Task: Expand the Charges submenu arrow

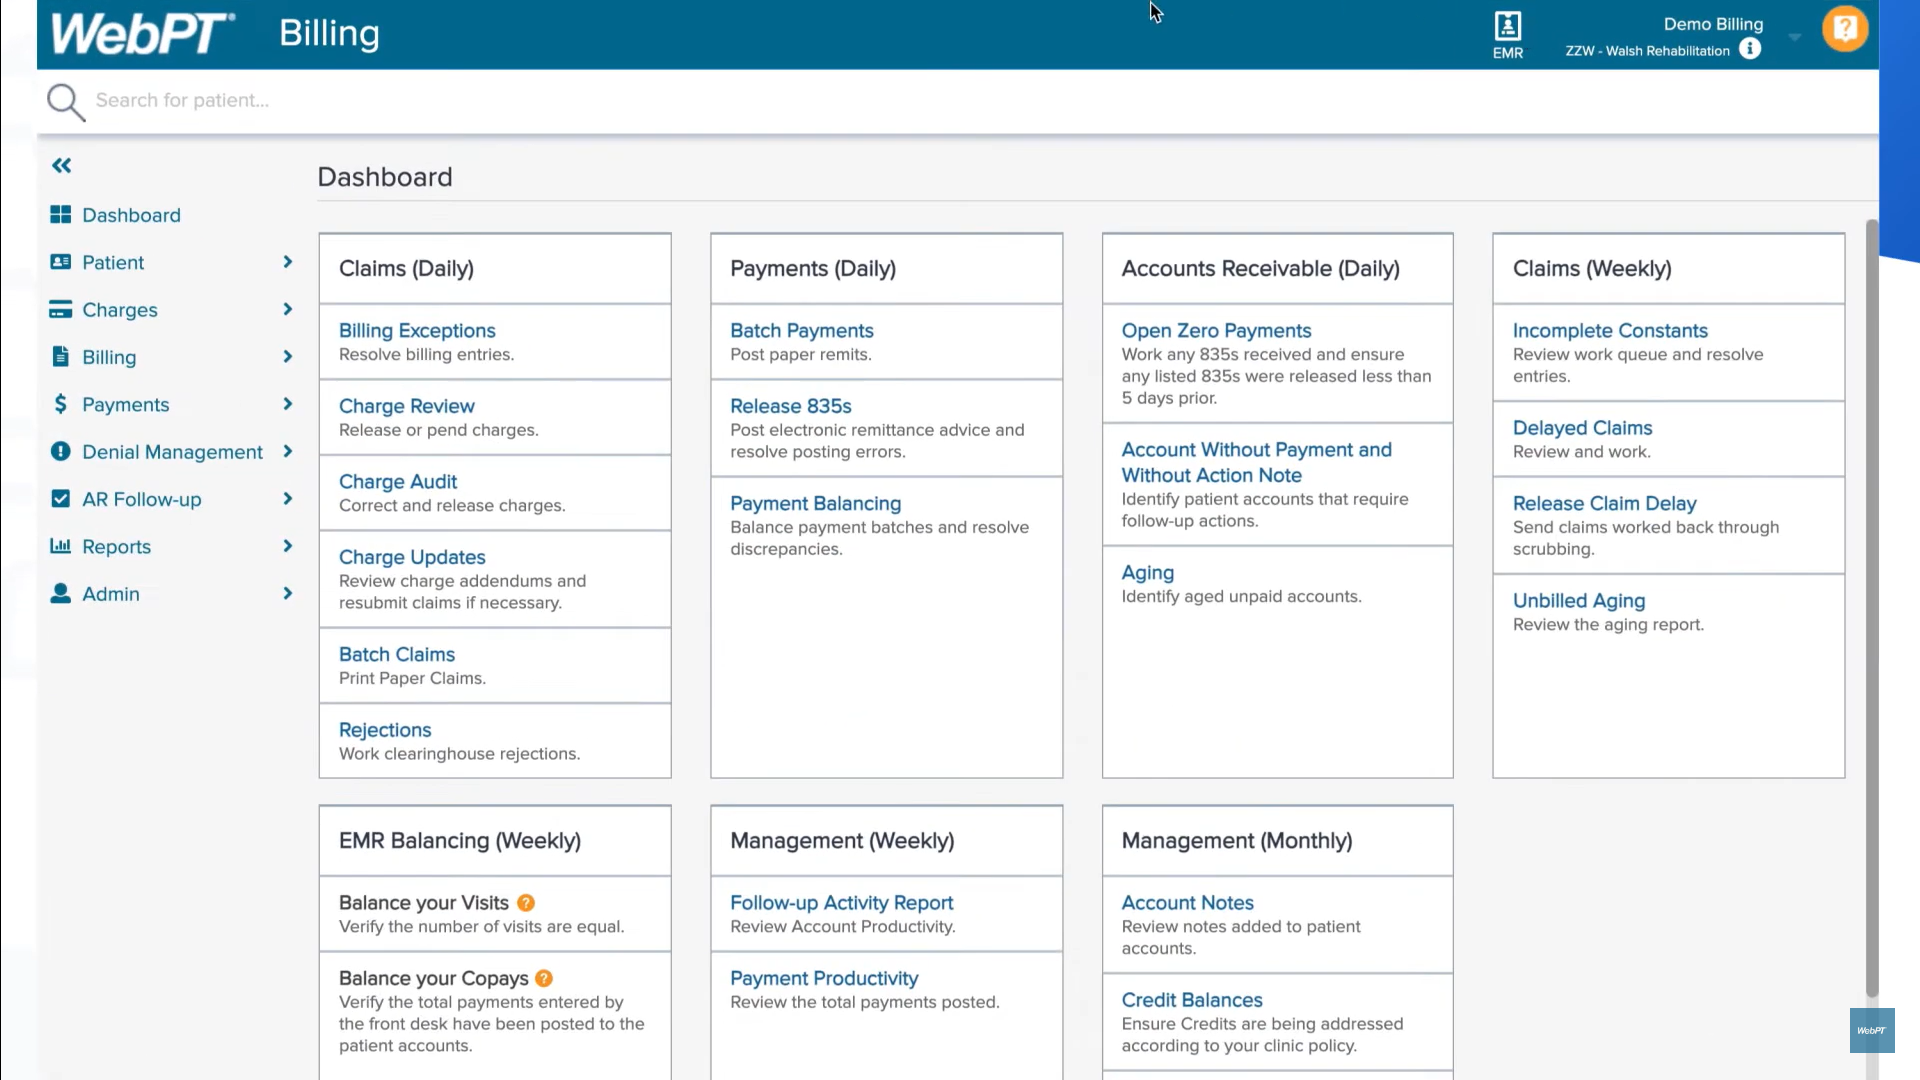Action: (x=288, y=310)
